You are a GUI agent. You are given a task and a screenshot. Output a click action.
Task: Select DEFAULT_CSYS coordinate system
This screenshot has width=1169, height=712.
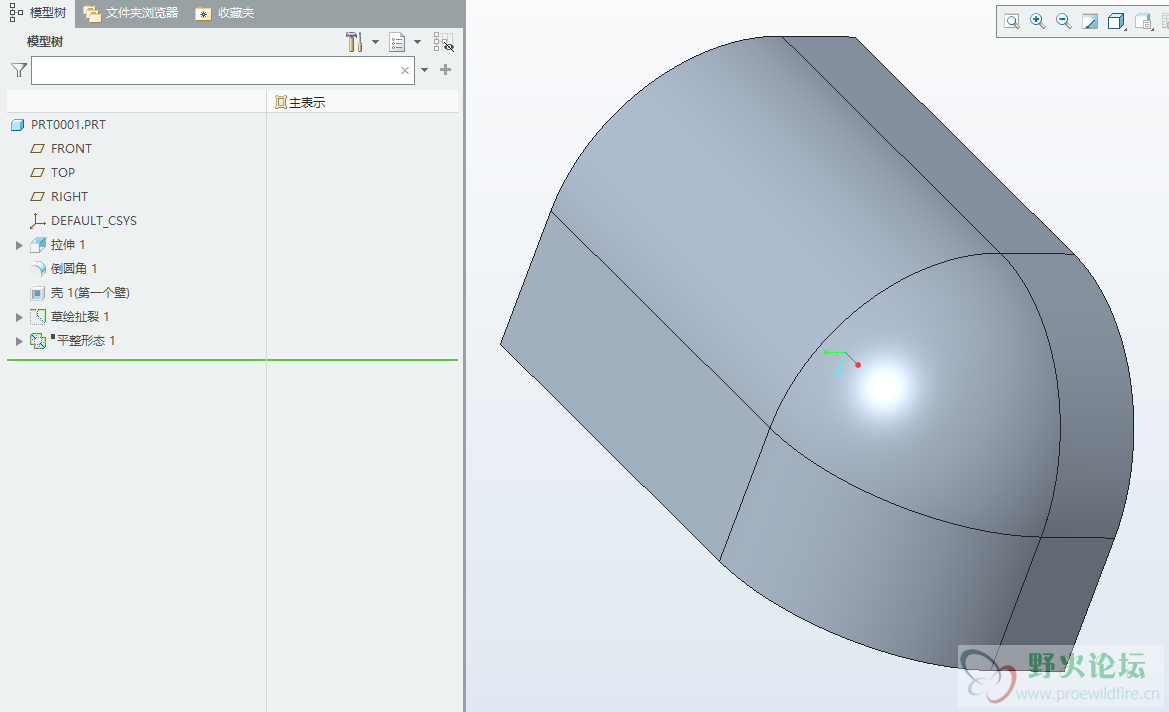93,221
